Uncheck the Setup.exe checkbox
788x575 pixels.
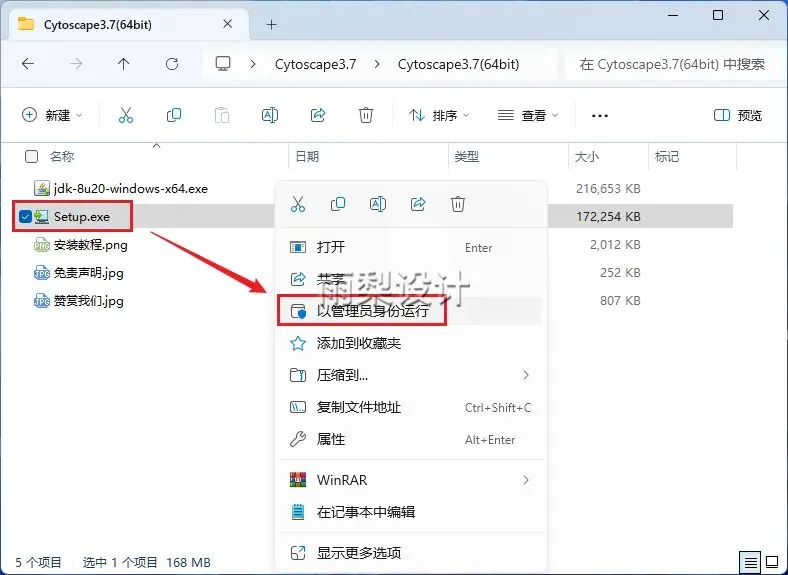click(x=25, y=217)
